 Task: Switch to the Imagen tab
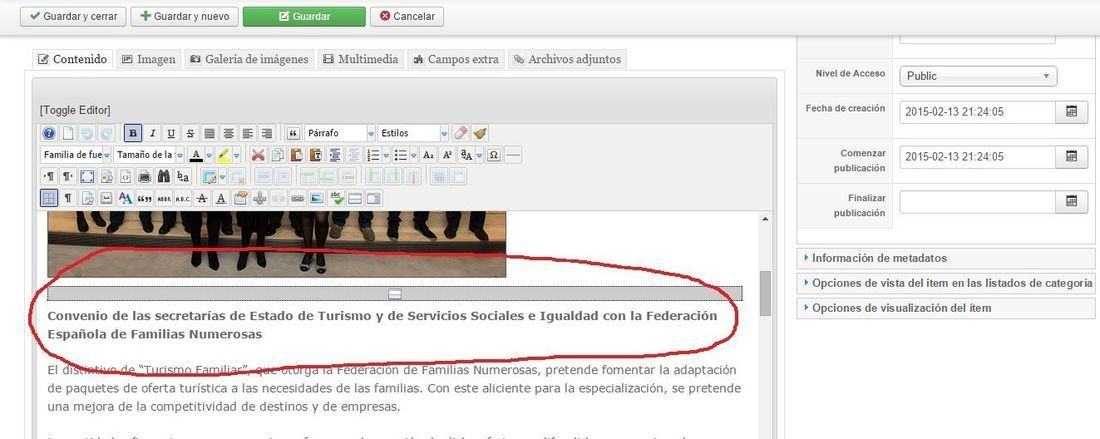149,60
